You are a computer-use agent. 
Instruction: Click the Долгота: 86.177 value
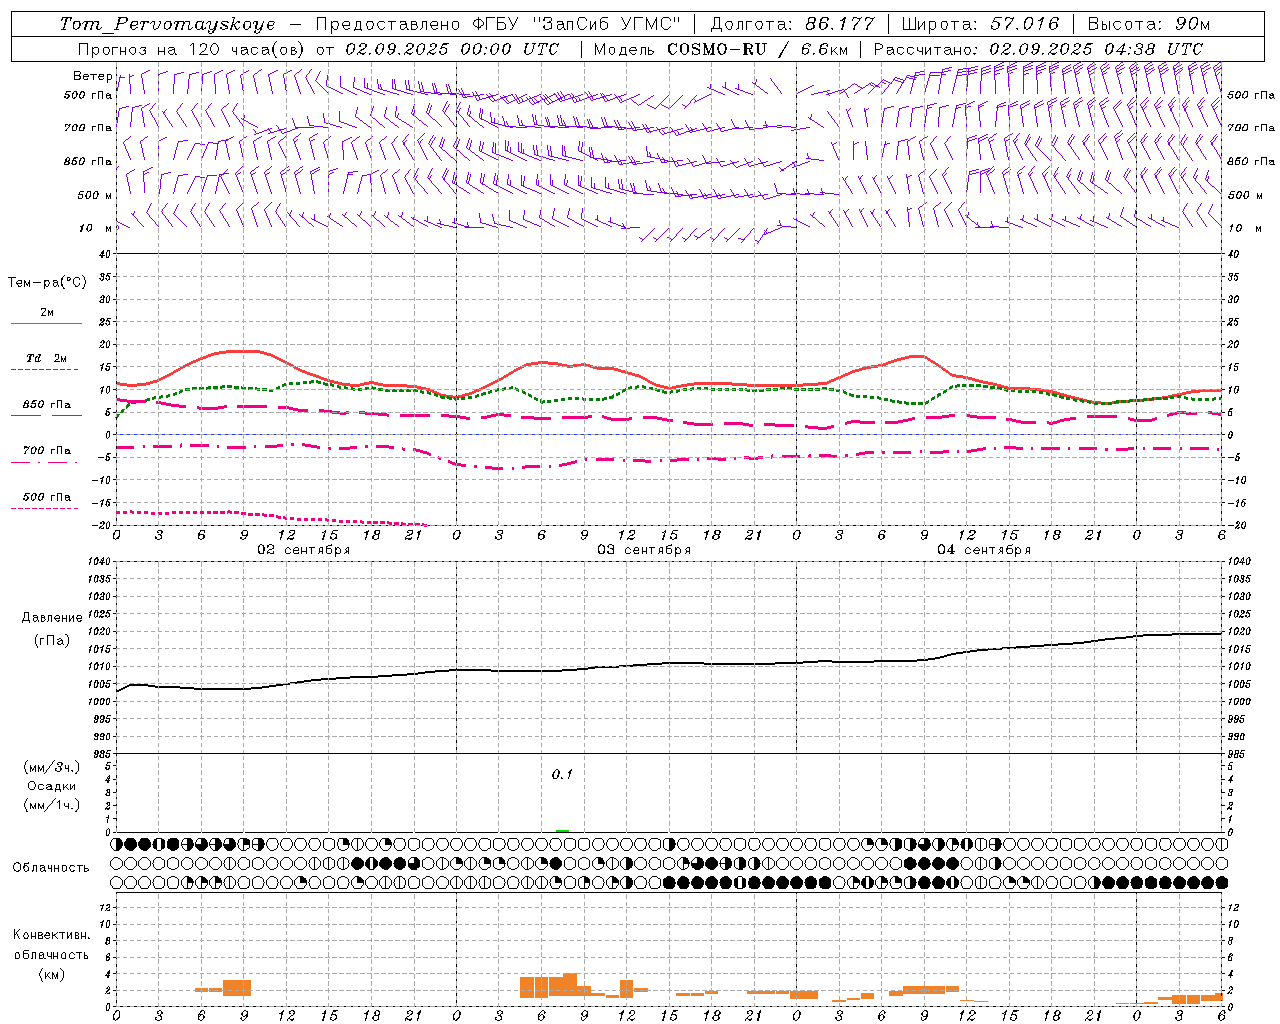point(792,24)
